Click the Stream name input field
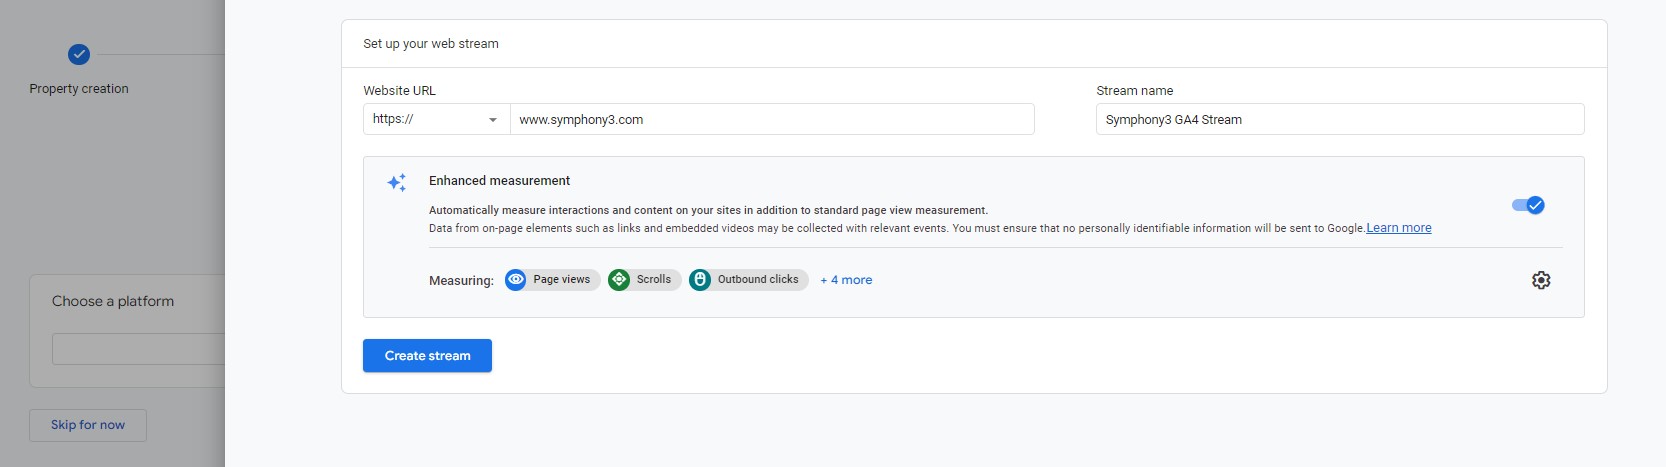 point(1340,119)
